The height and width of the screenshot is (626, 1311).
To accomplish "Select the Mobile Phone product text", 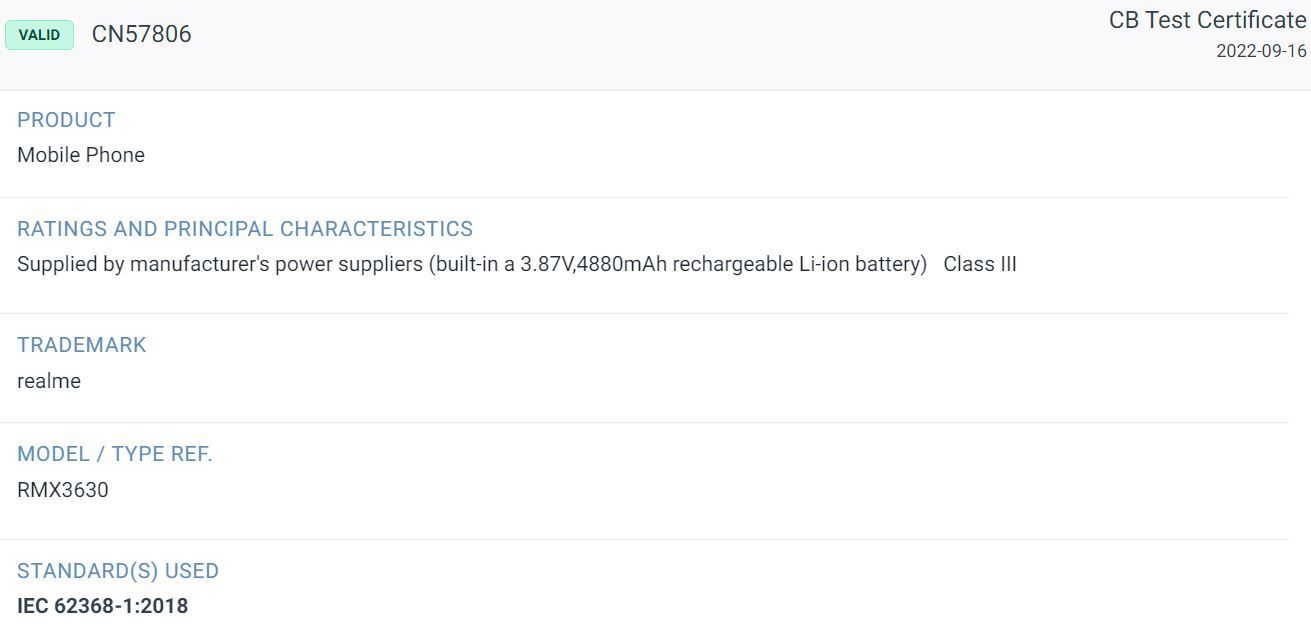I will pyautogui.click(x=81, y=155).
